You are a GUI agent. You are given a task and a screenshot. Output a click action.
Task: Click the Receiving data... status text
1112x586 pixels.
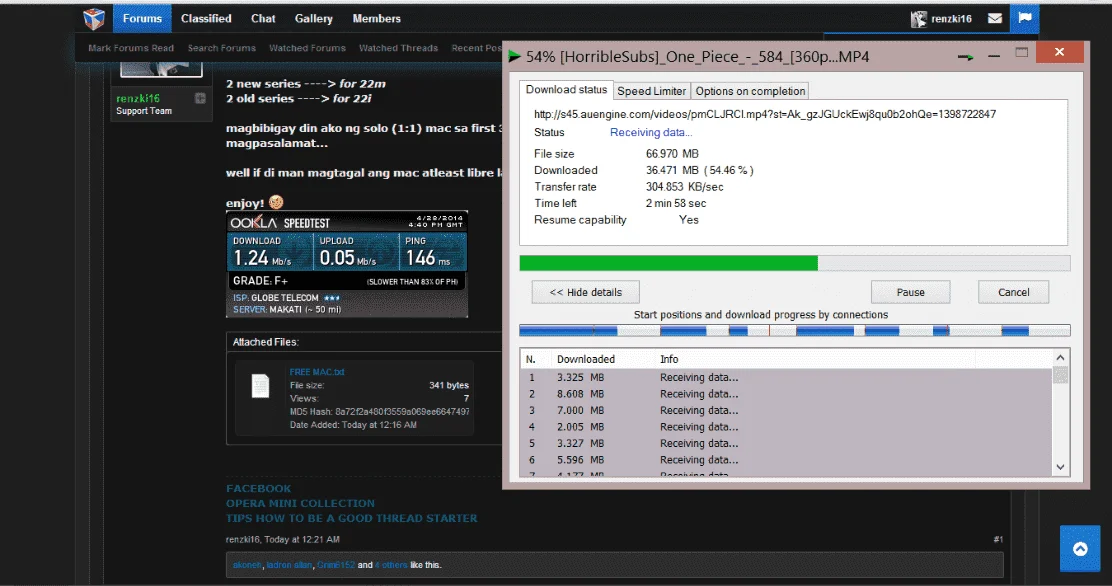point(651,133)
